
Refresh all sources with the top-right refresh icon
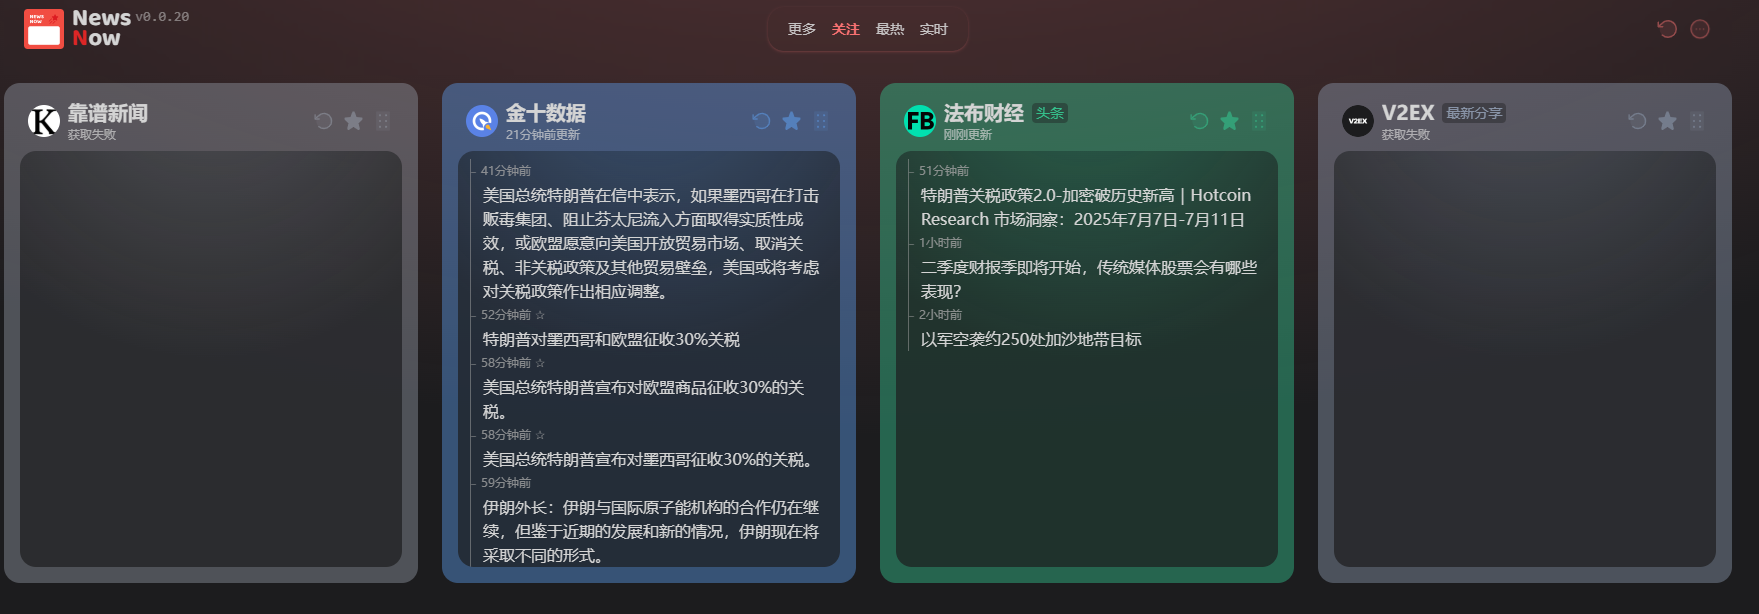tap(1667, 29)
